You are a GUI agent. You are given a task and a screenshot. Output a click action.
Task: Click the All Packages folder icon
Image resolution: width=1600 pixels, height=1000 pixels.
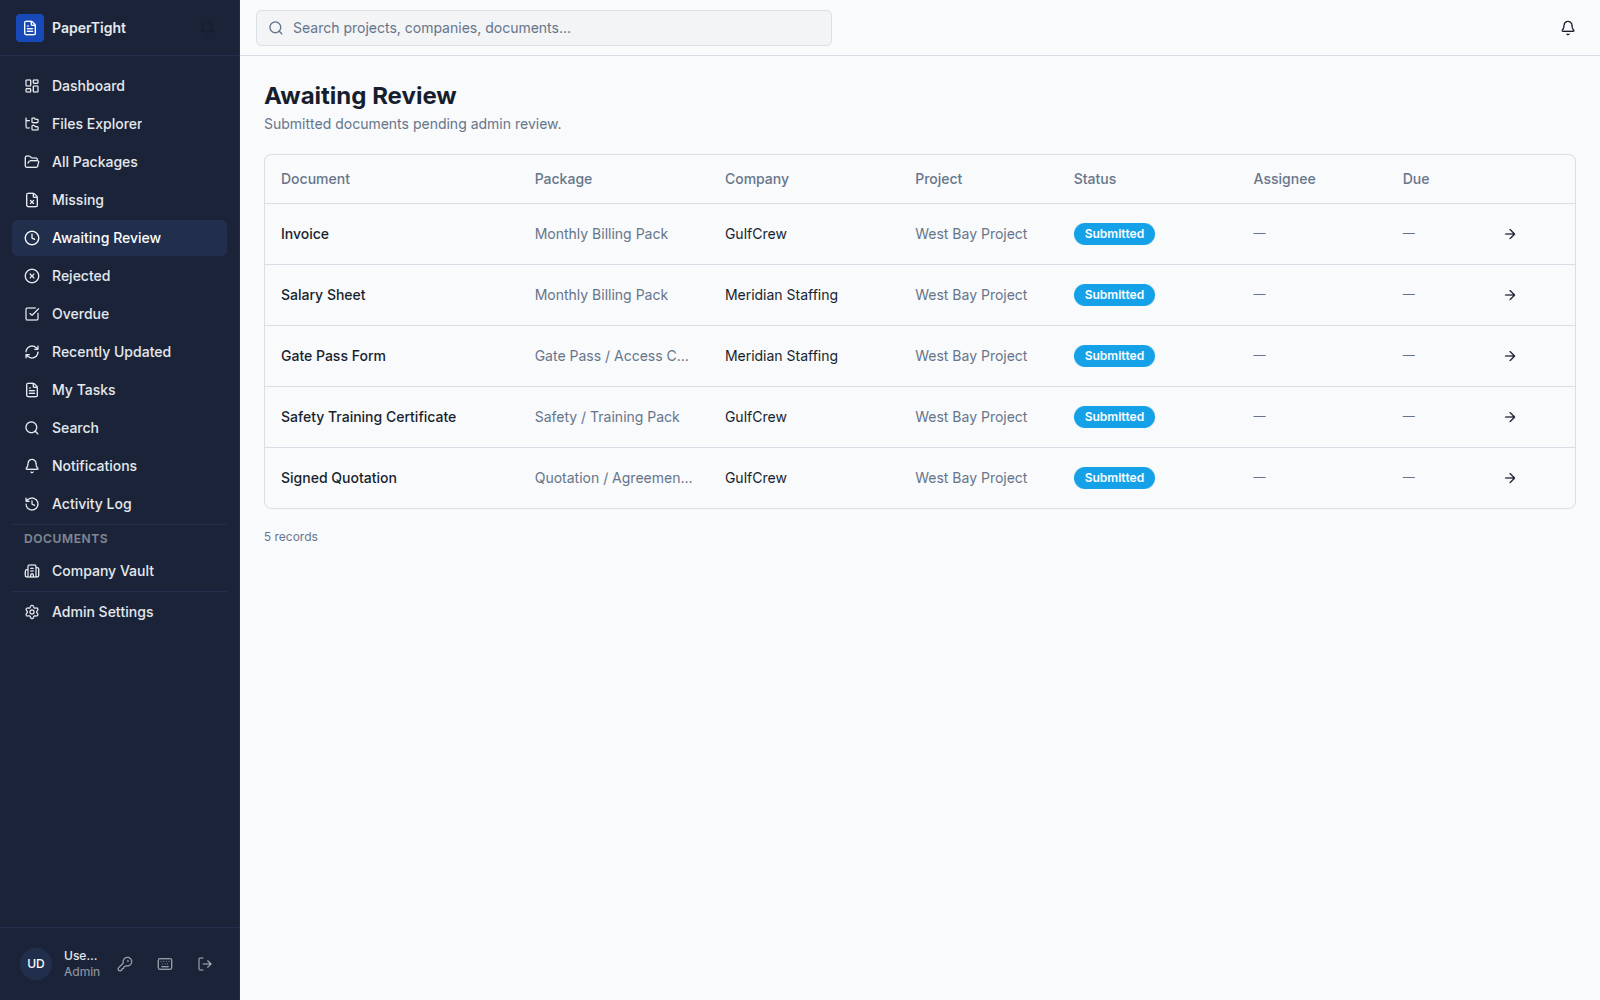click(x=32, y=162)
